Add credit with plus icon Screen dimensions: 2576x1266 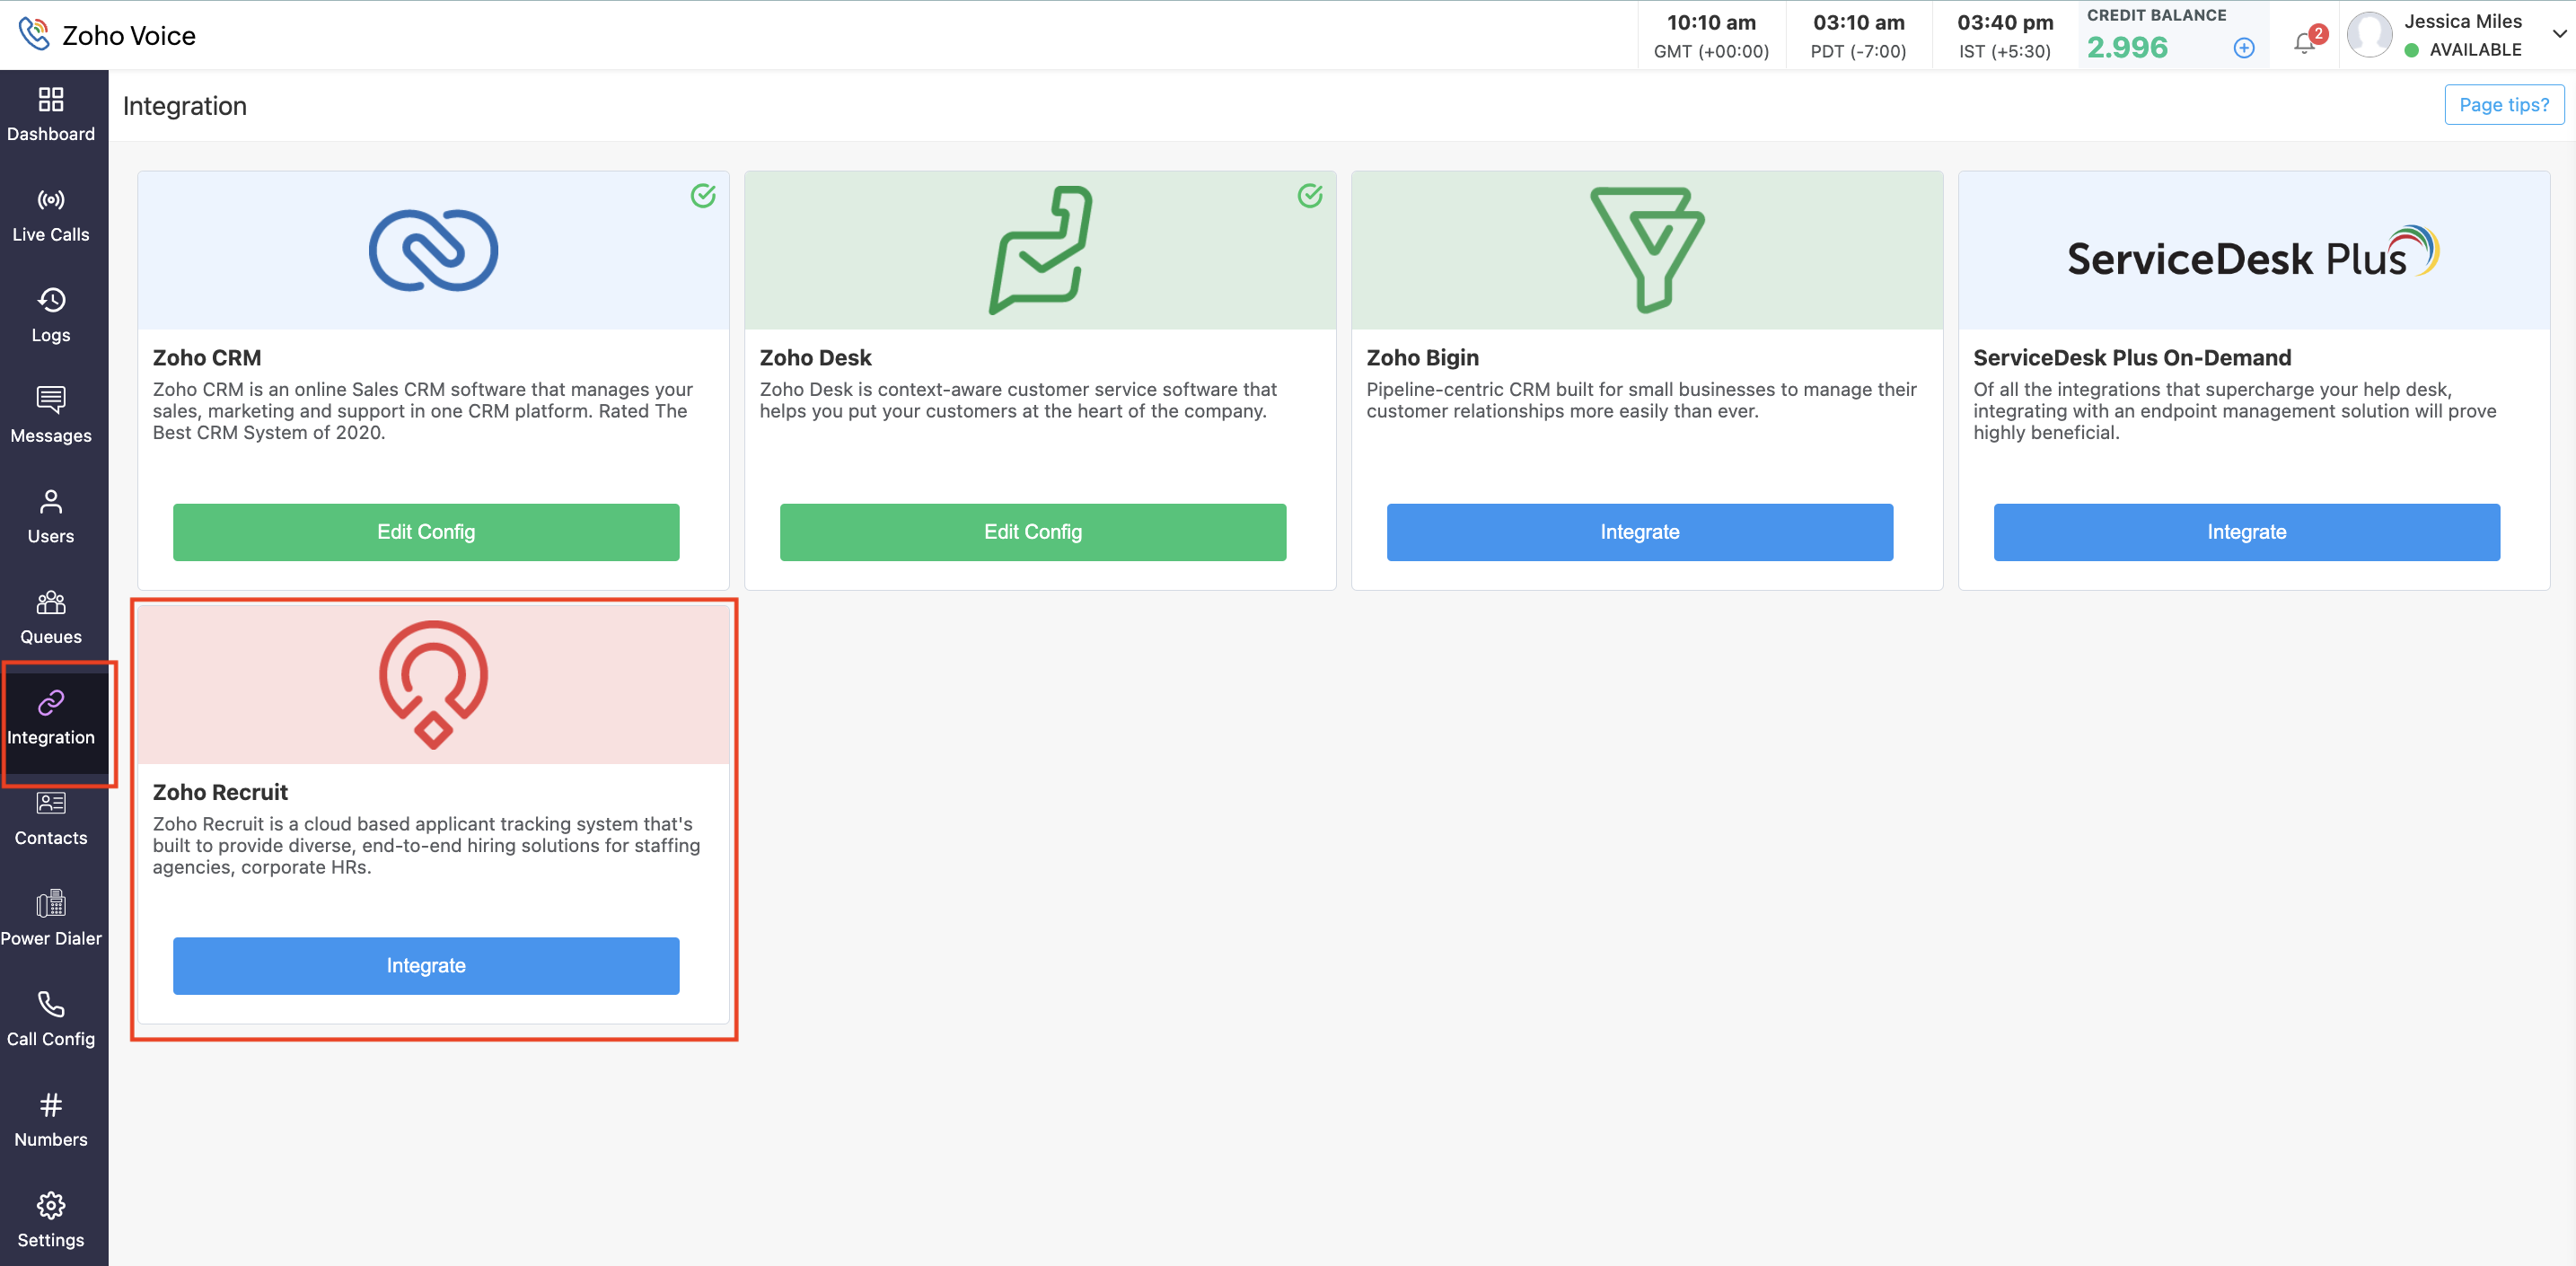2243,48
